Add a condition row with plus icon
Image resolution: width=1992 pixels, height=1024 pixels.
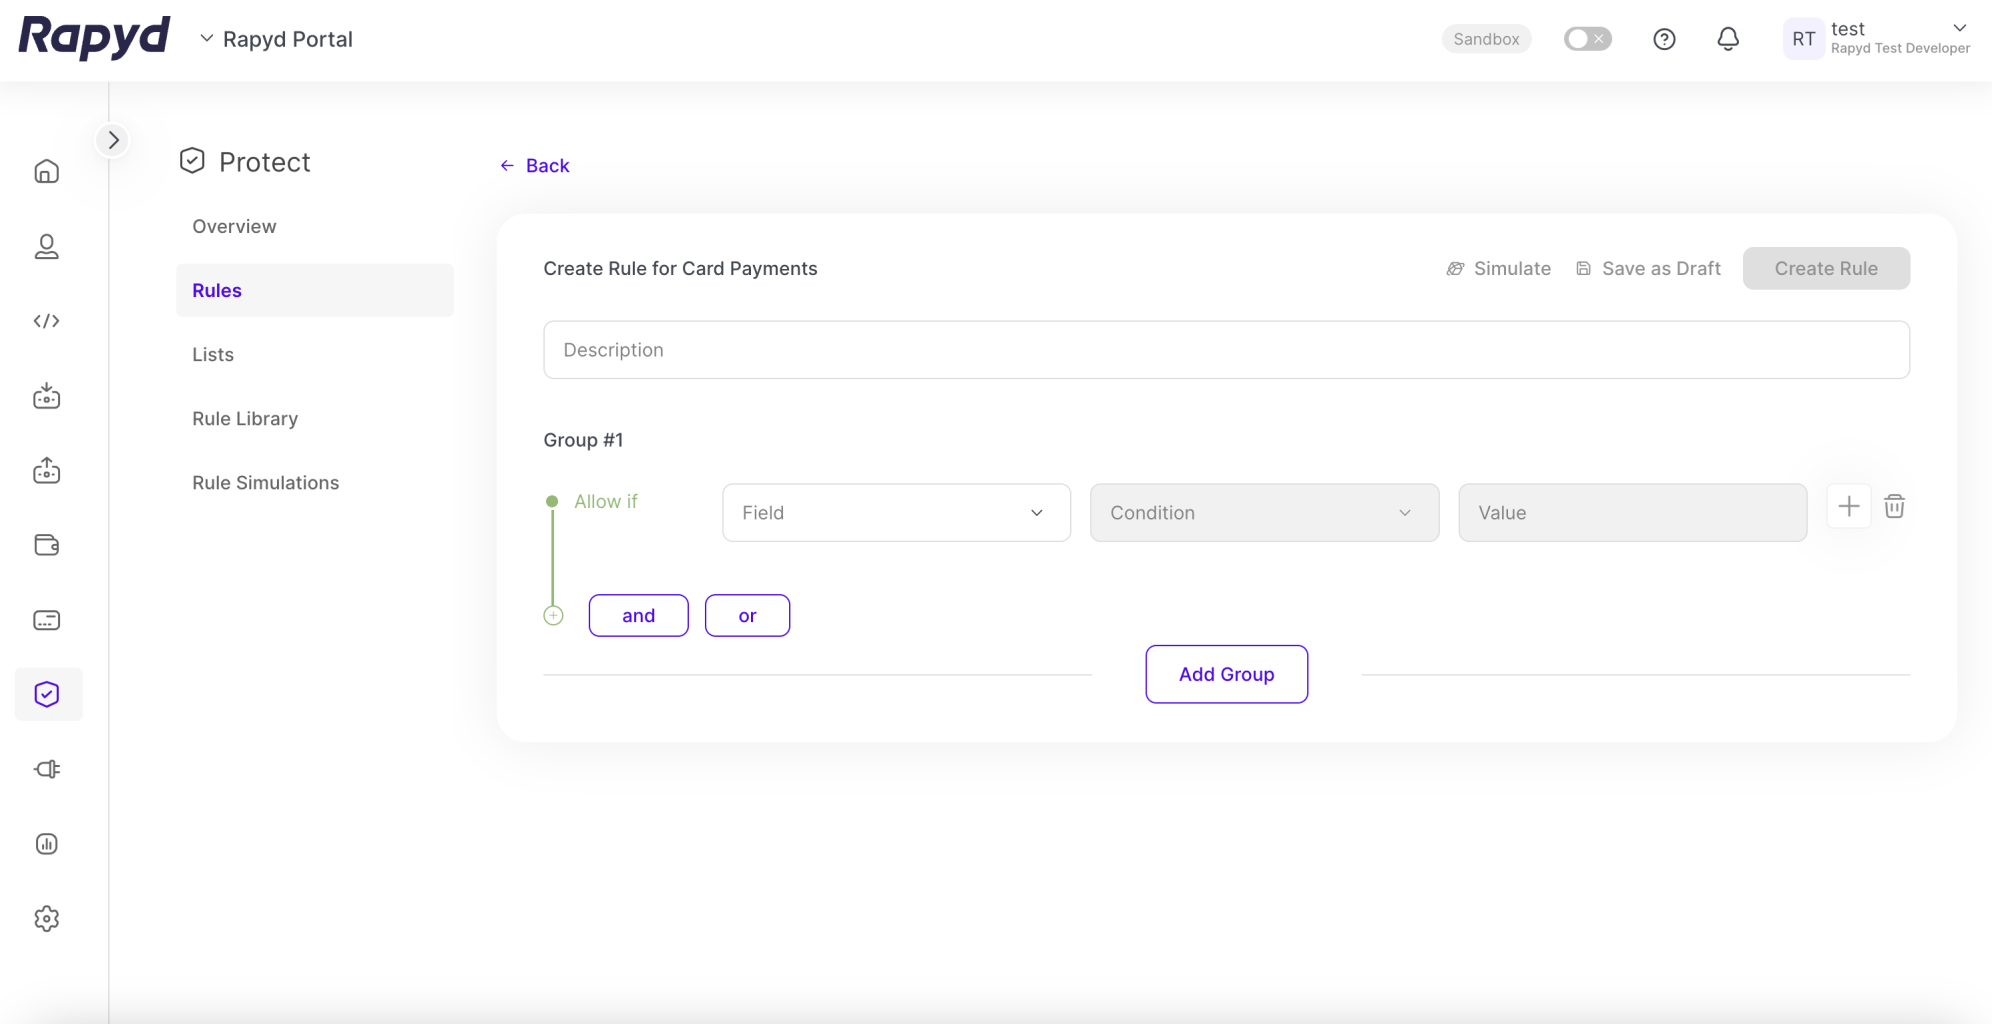click(x=1848, y=507)
